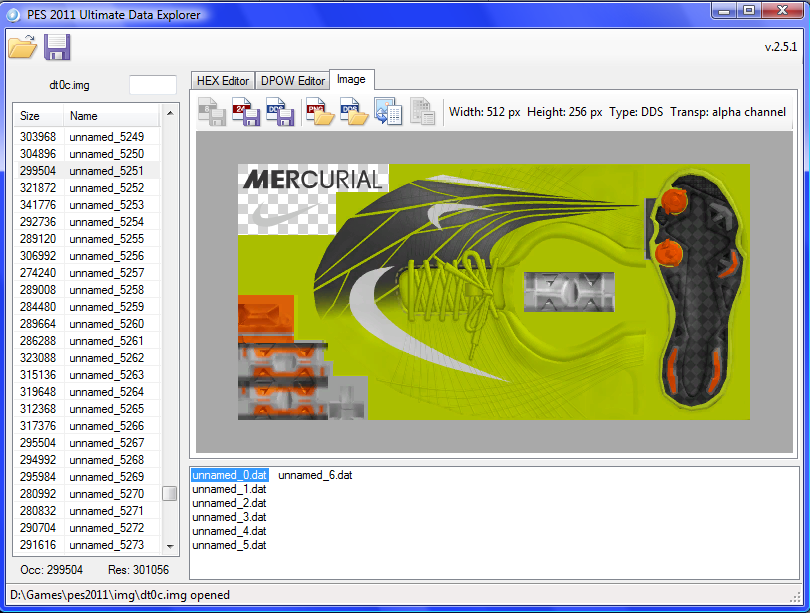This screenshot has height=613, width=810.
Task: Click the image convert and swap icon
Action: tap(388, 111)
